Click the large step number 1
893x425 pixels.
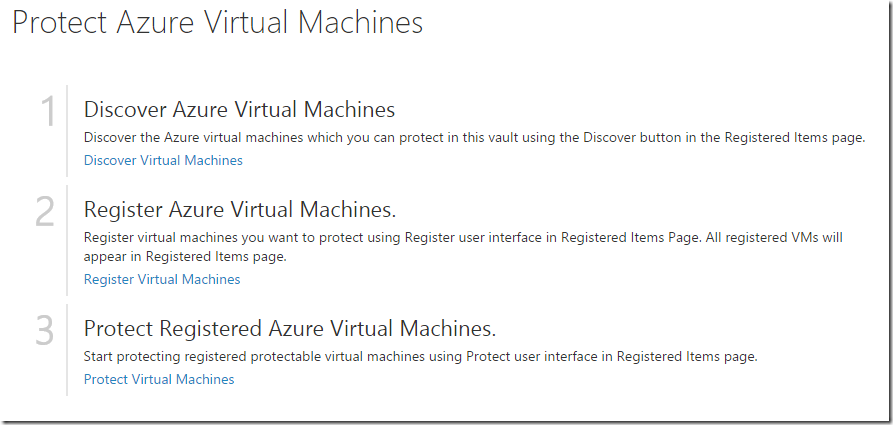point(48,112)
